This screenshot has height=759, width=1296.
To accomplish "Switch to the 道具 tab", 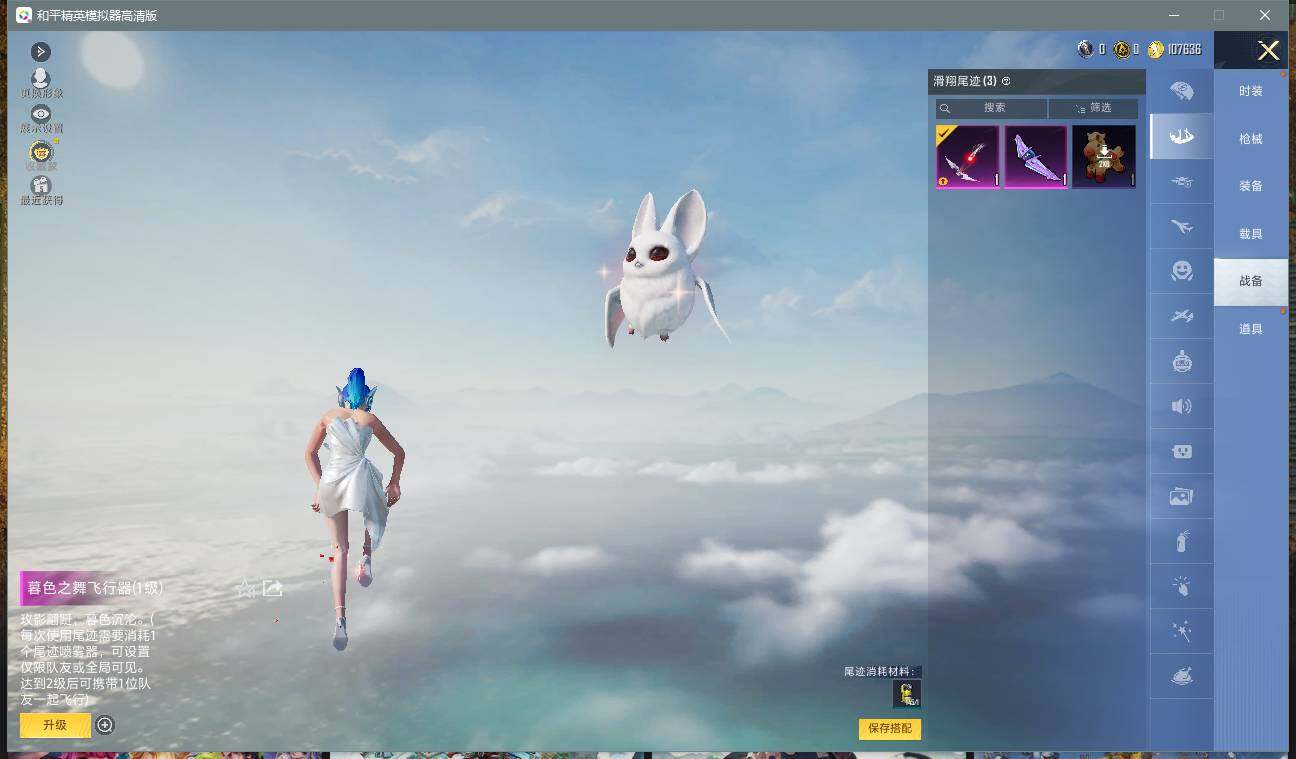I will click(1251, 329).
